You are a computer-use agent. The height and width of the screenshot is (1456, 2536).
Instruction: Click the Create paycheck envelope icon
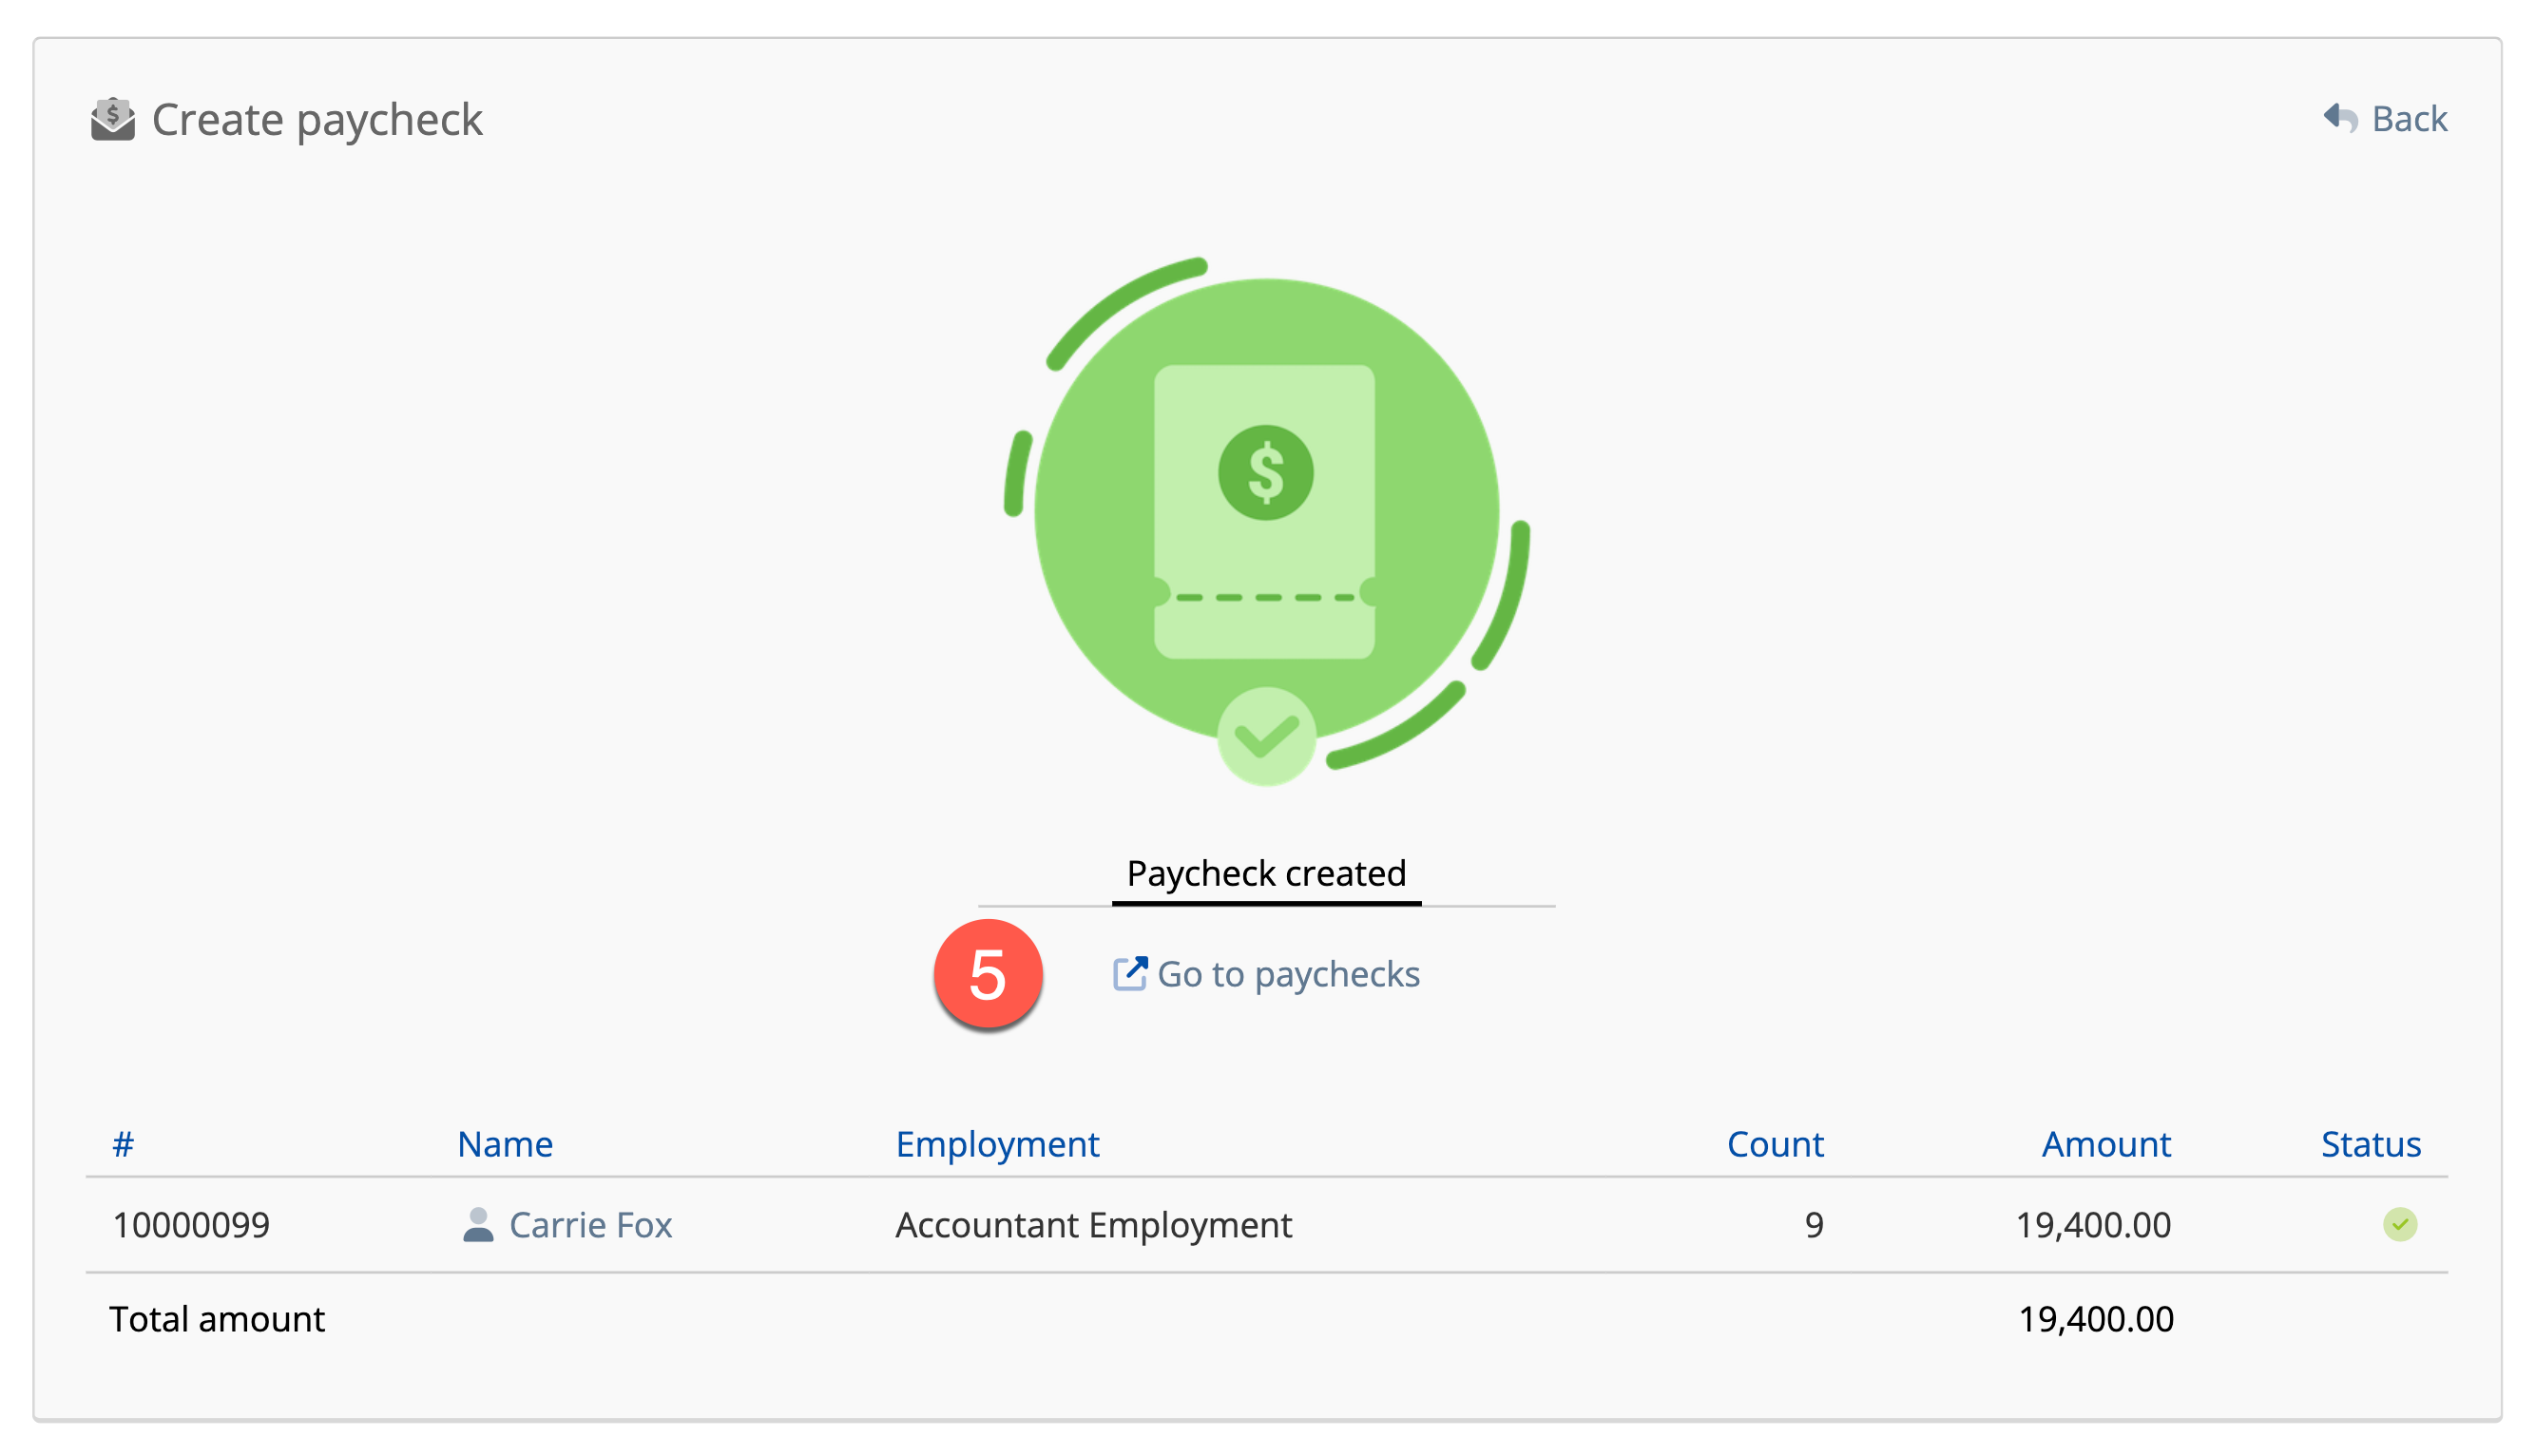point(113,120)
